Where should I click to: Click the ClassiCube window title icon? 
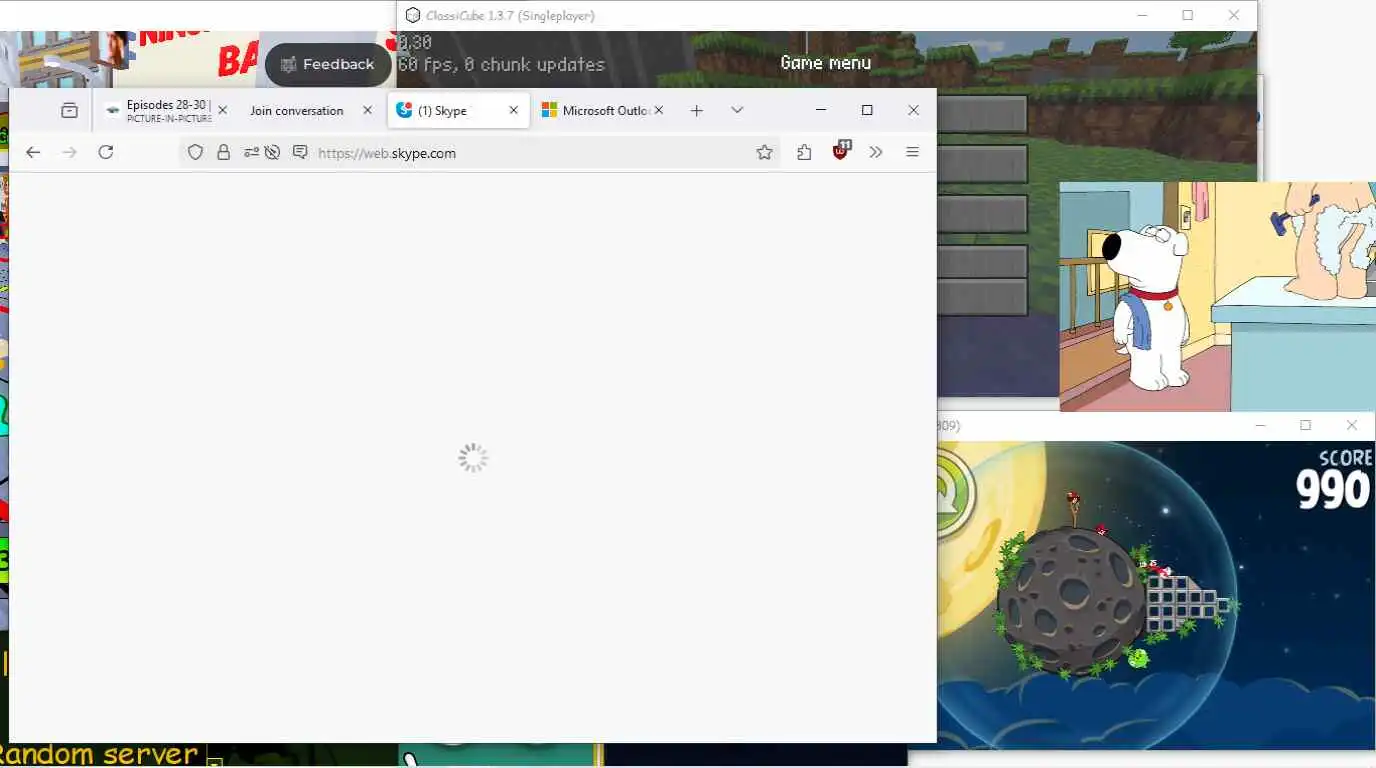point(412,15)
